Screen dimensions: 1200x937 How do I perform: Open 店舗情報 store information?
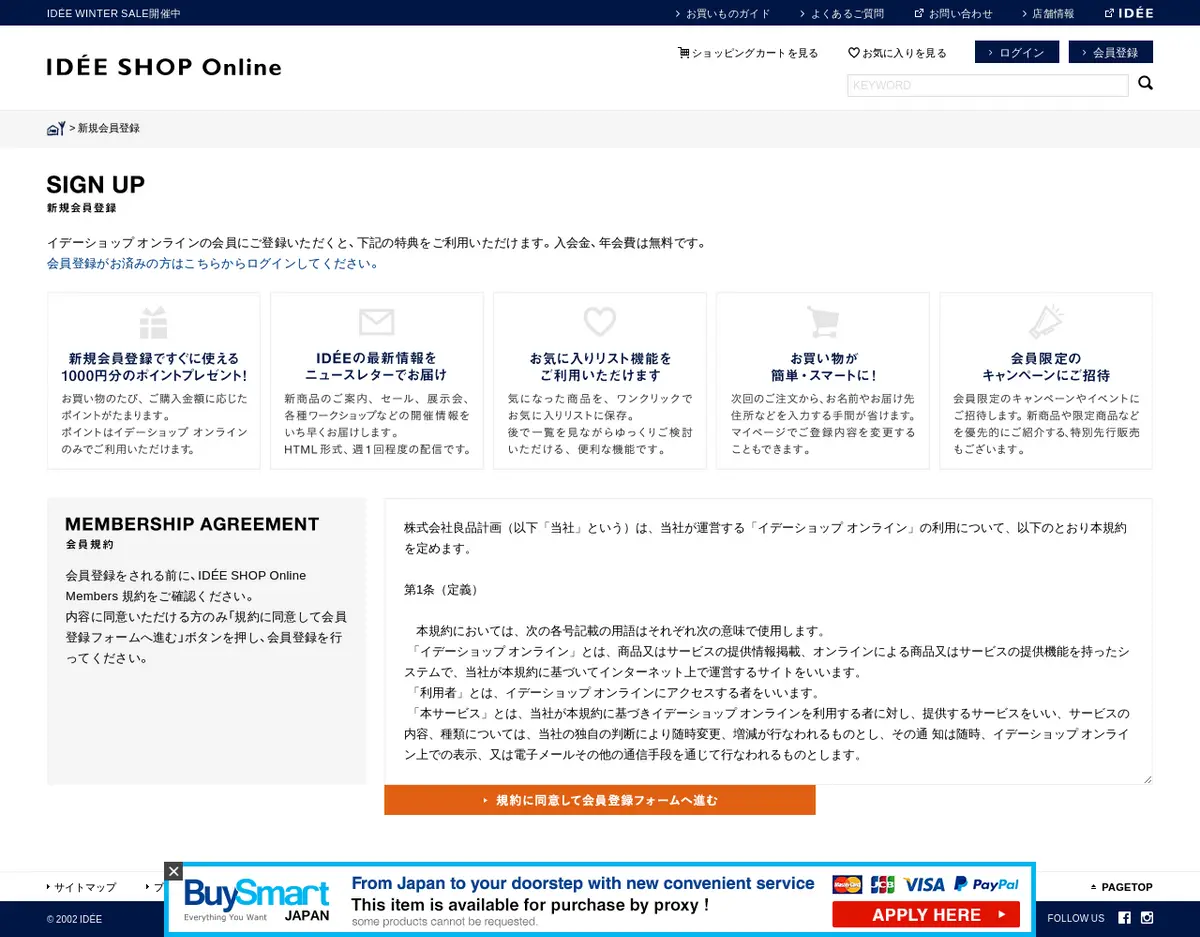(x=1047, y=13)
